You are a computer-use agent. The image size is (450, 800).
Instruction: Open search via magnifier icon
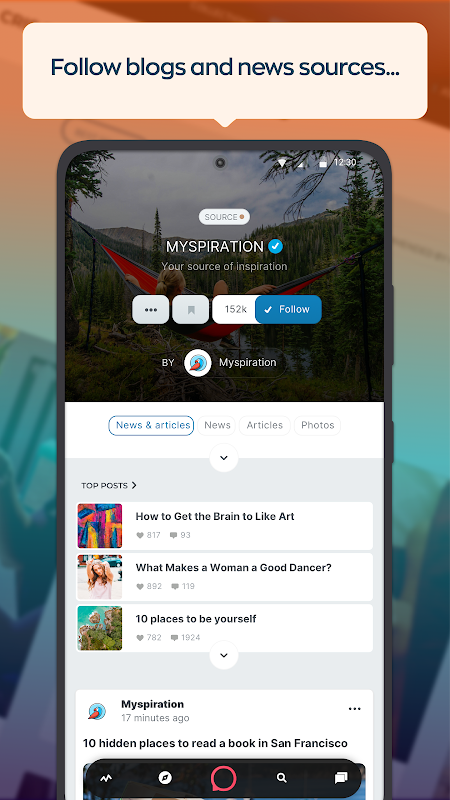click(282, 778)
